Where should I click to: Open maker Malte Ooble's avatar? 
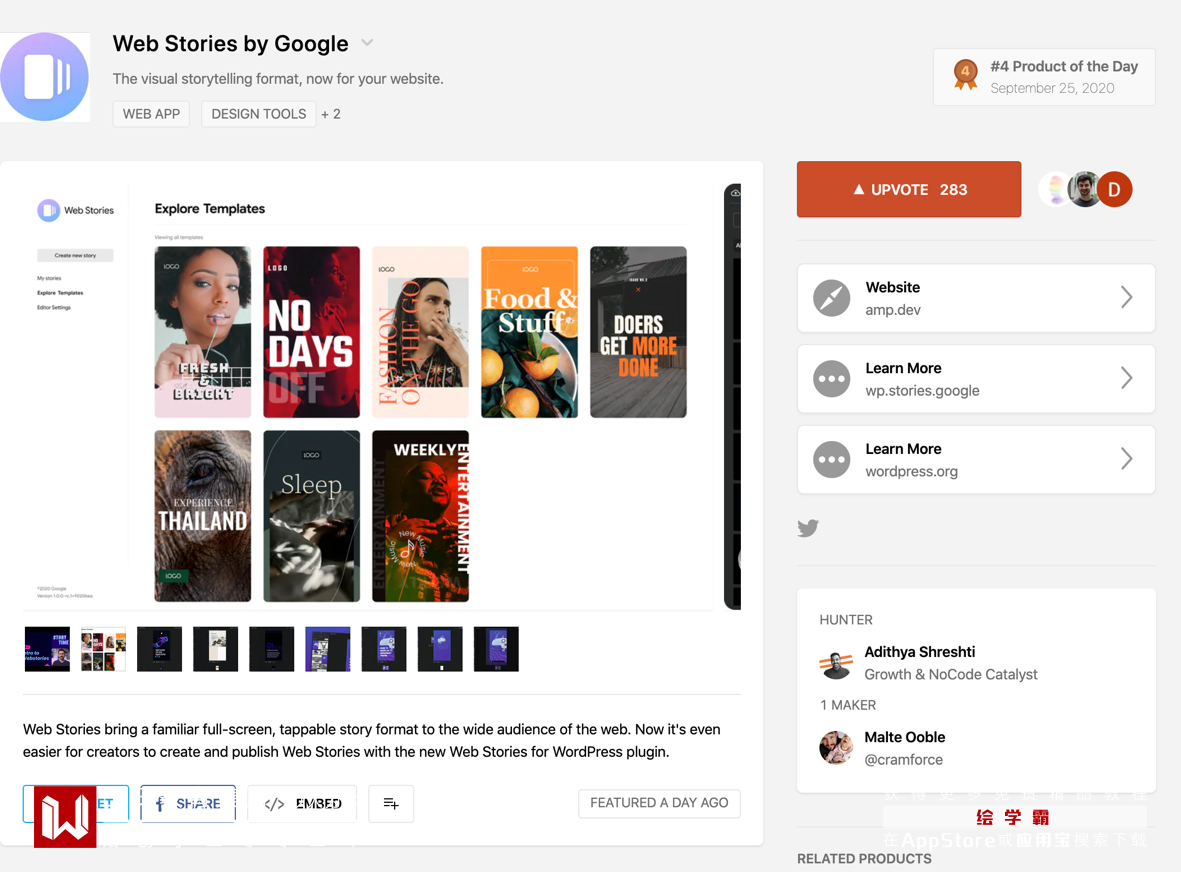(835, 748)
